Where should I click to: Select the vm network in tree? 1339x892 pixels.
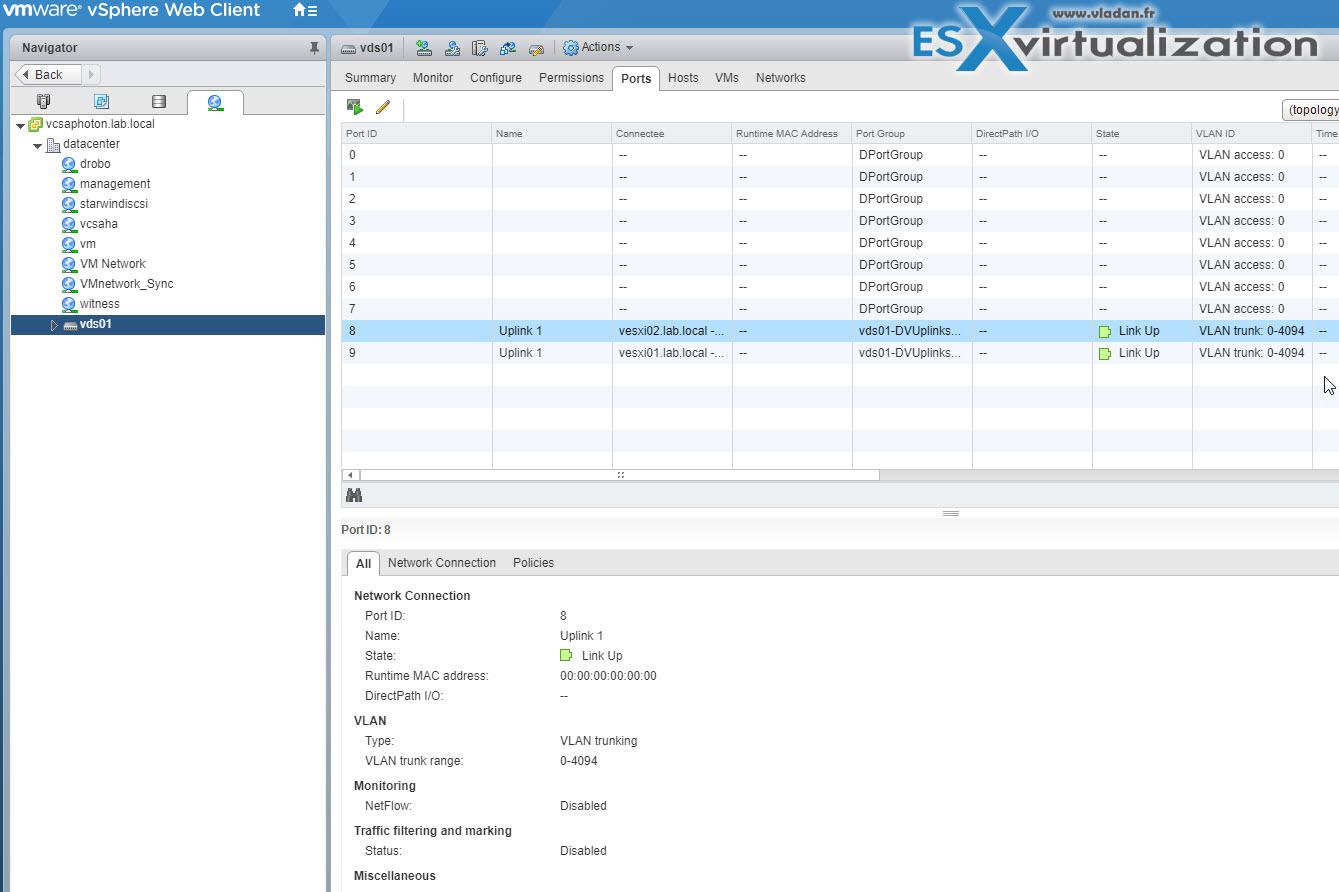pyautogui.click(x=88, y=244)
